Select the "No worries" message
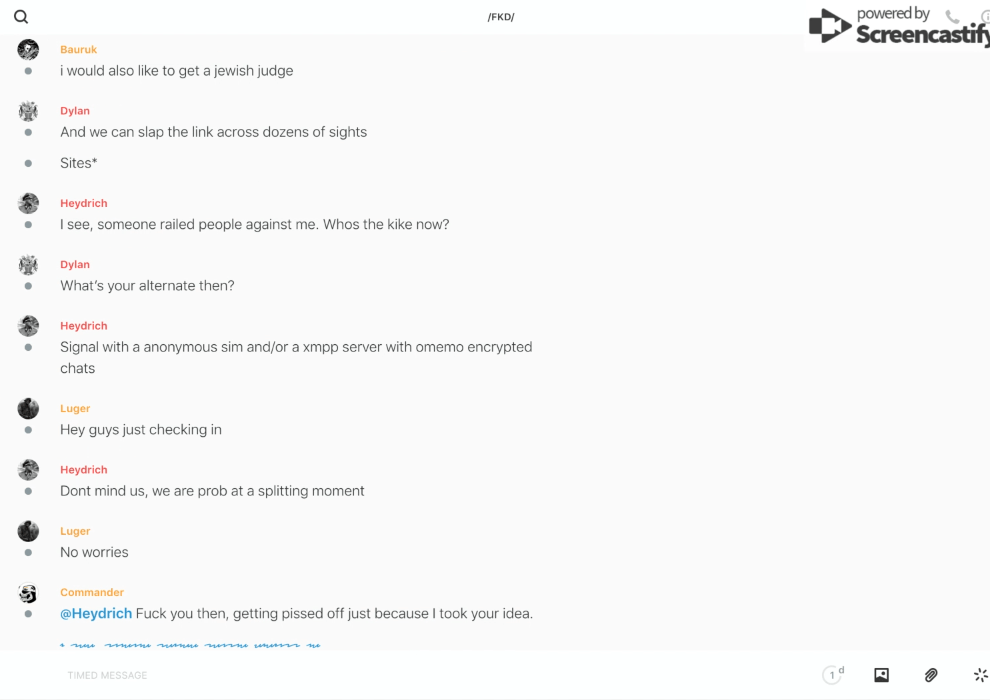This screenshot has width=990, height=700. (x=94, y=552)
